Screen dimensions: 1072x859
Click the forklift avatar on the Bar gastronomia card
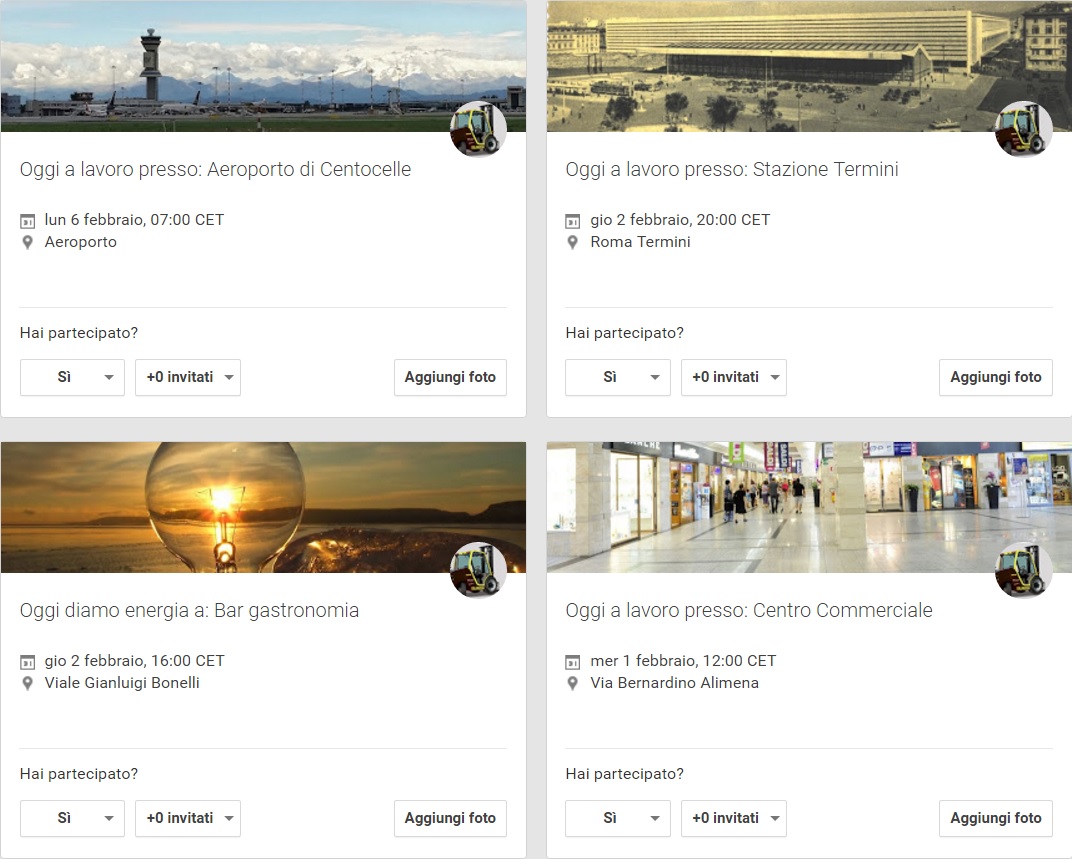coord(479,570)
